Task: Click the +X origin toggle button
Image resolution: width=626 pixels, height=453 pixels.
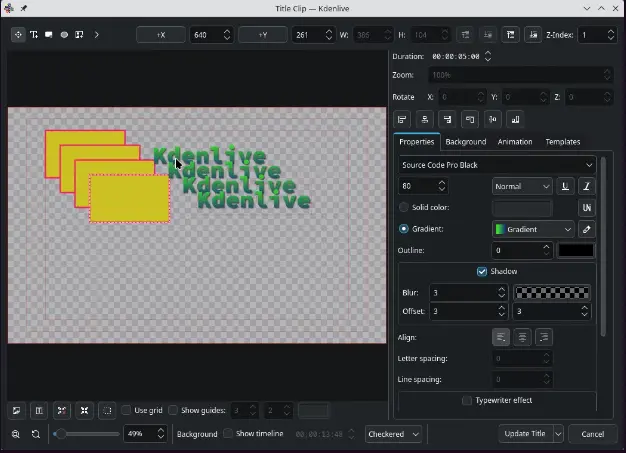Action: click(x=161, y=35)
